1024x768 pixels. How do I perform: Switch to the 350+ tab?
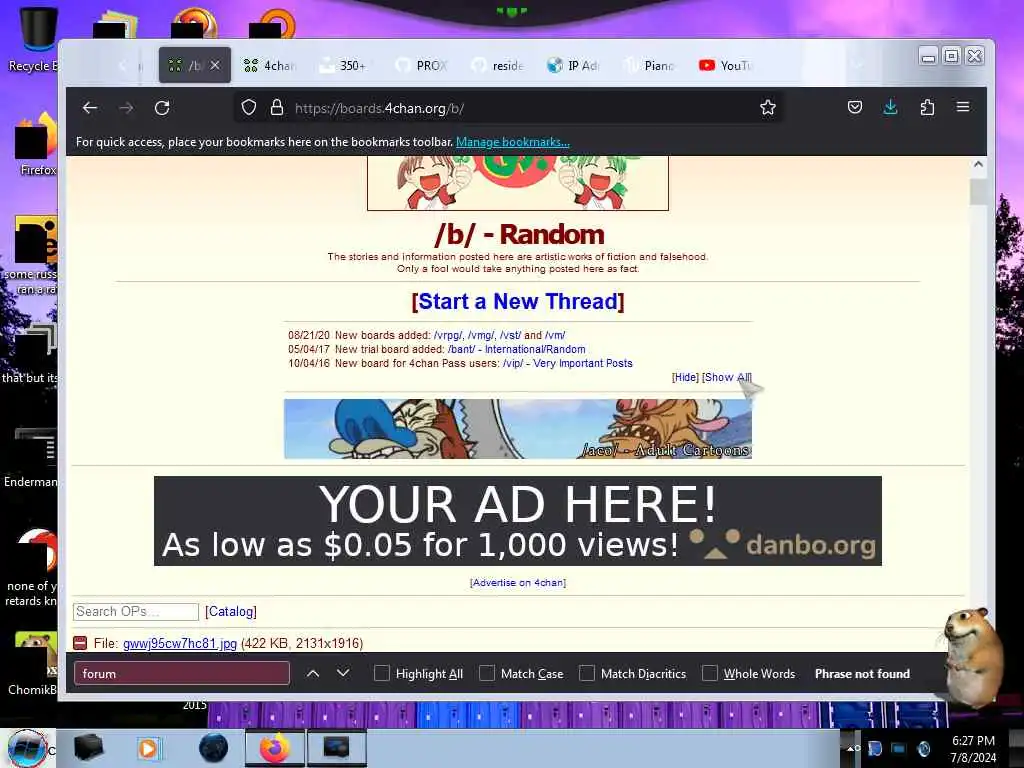344,65
